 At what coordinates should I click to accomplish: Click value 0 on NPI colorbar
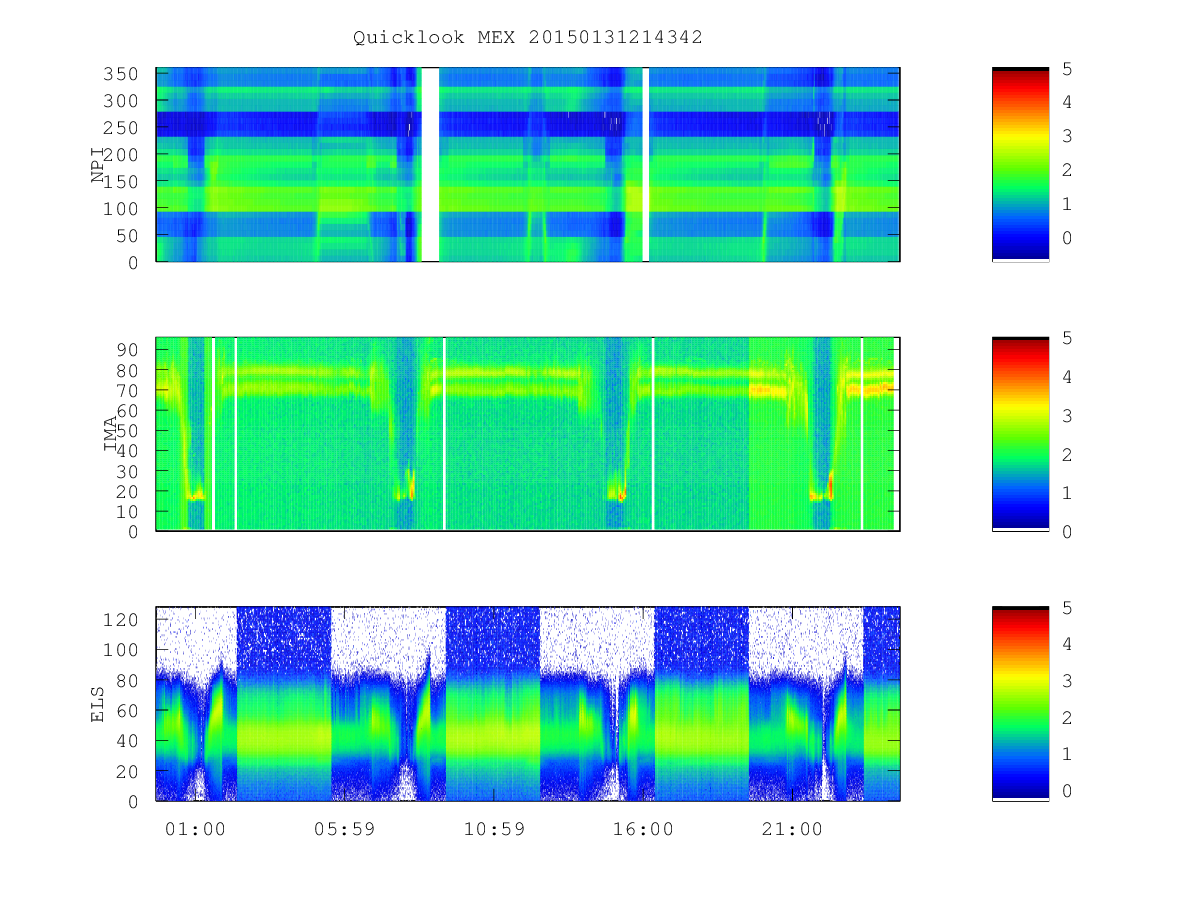pyautogui.click(x=1067, y=238)
